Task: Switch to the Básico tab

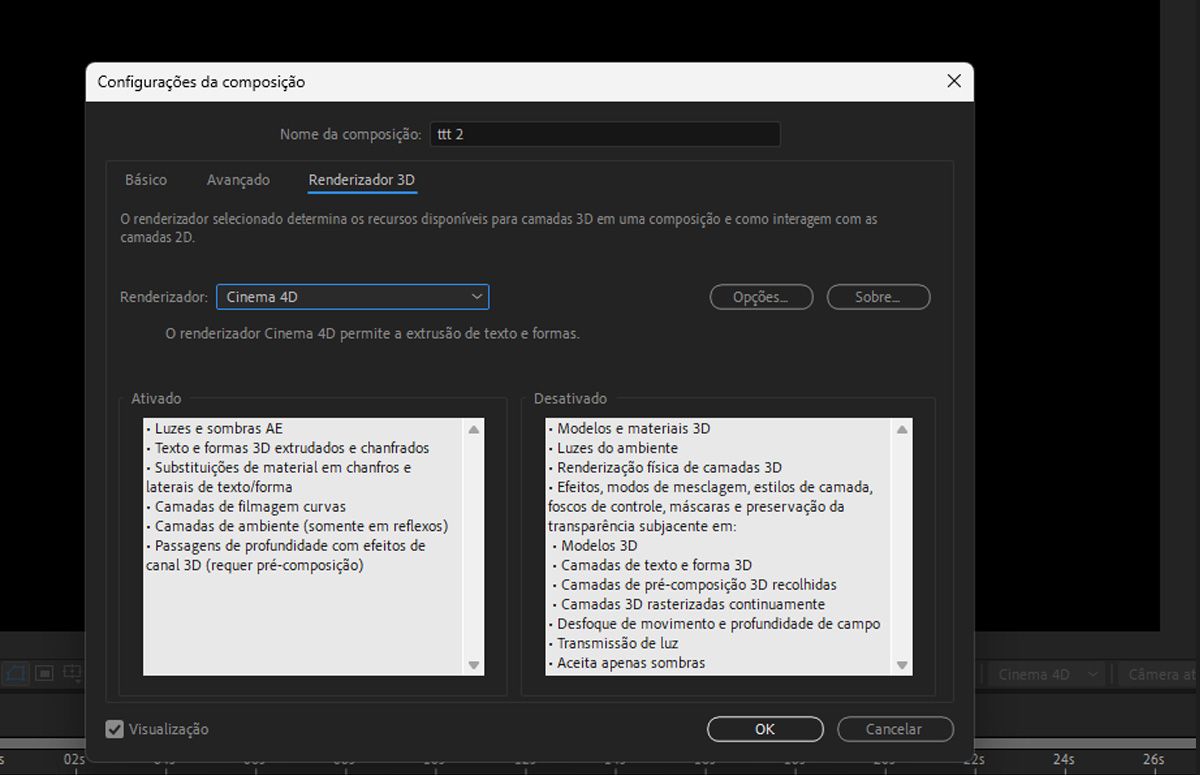Action: pos(145,180)
